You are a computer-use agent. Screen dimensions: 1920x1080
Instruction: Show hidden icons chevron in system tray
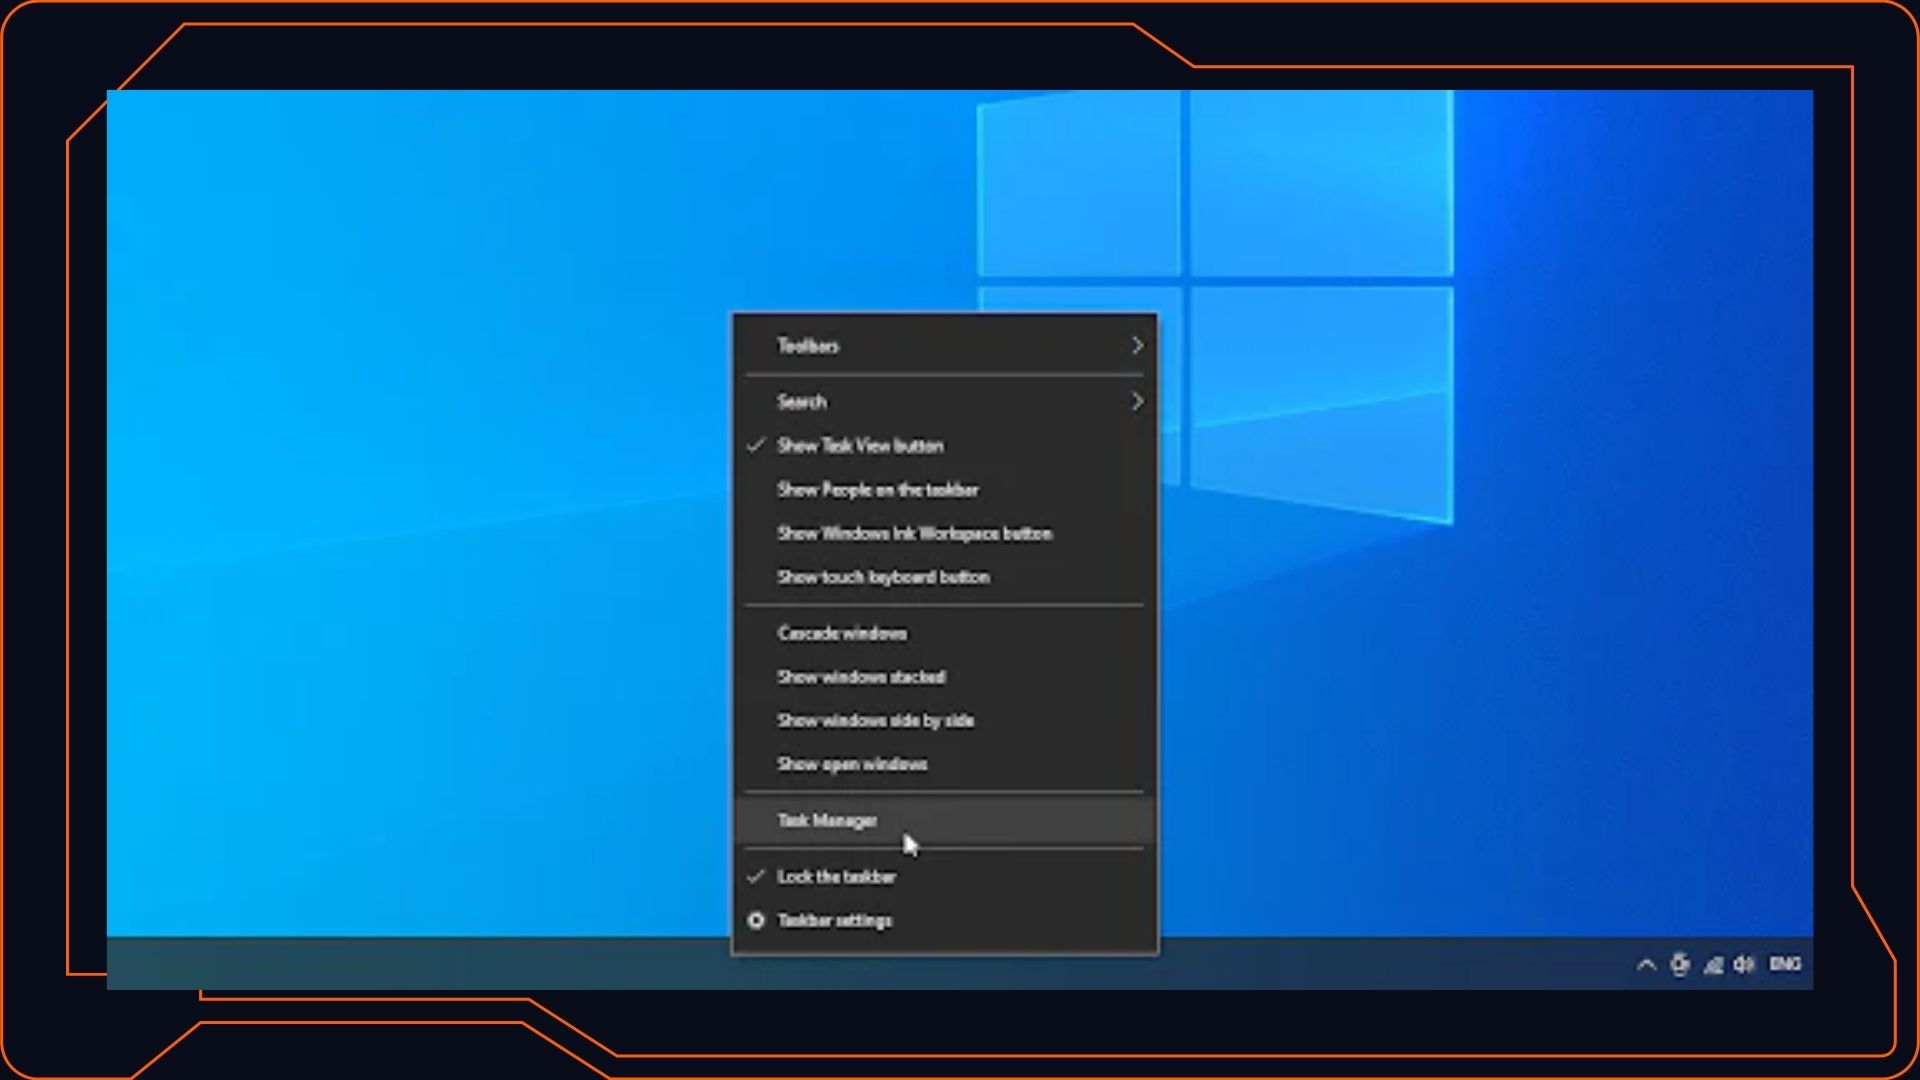pos(1646,964)
